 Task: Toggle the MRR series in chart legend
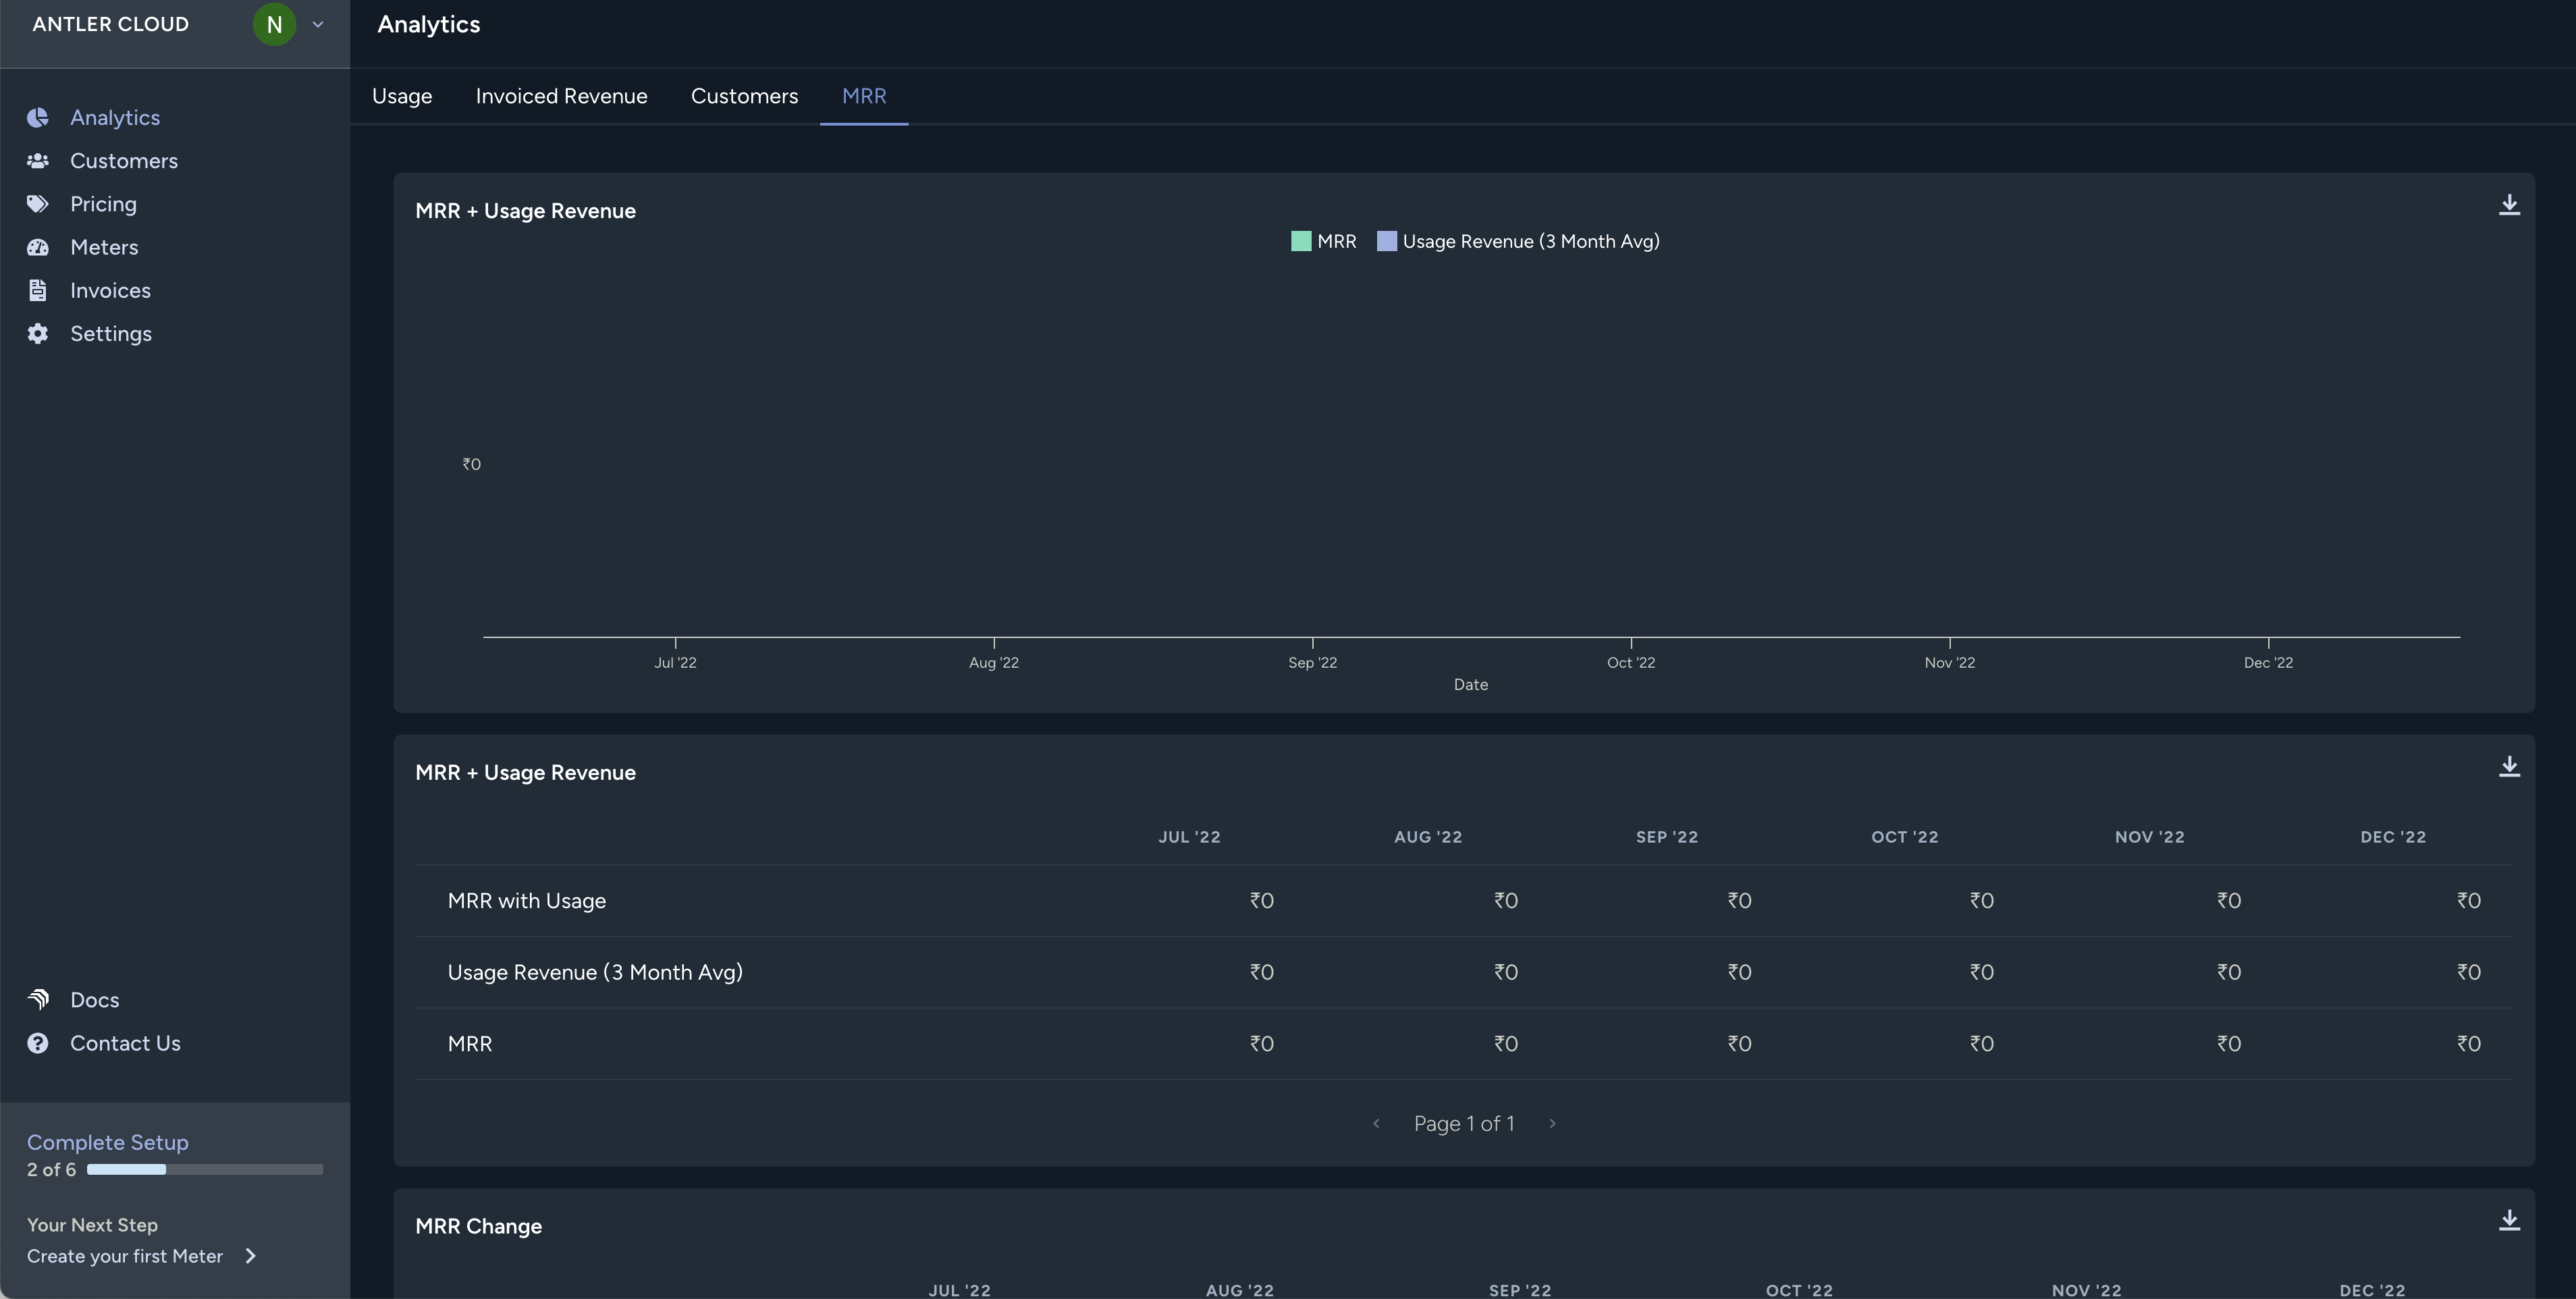tap(1323, 241)
